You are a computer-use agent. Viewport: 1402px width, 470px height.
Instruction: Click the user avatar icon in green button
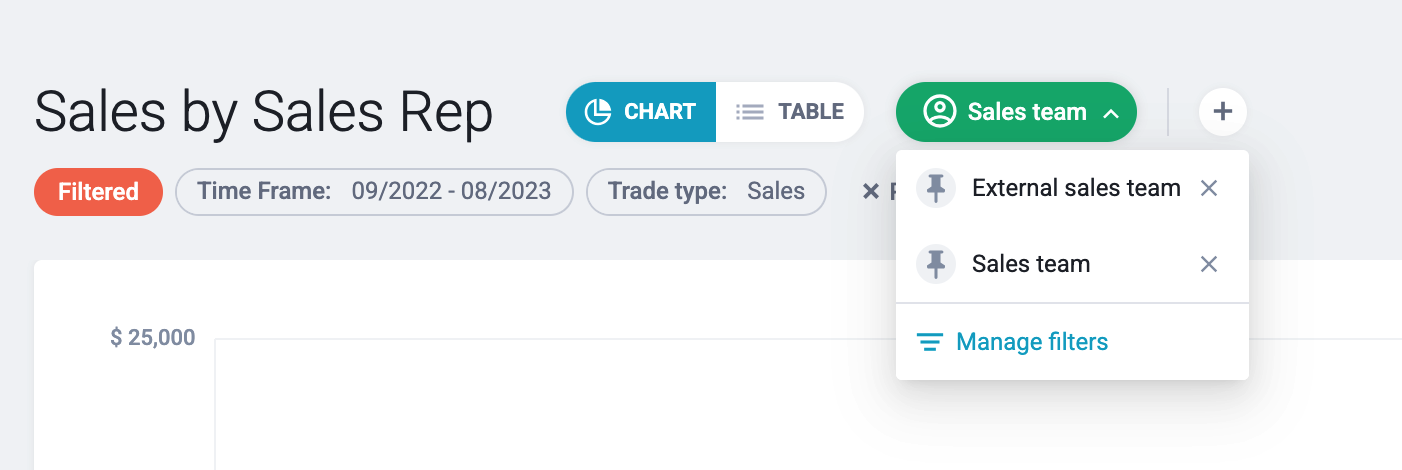[939, 112]
